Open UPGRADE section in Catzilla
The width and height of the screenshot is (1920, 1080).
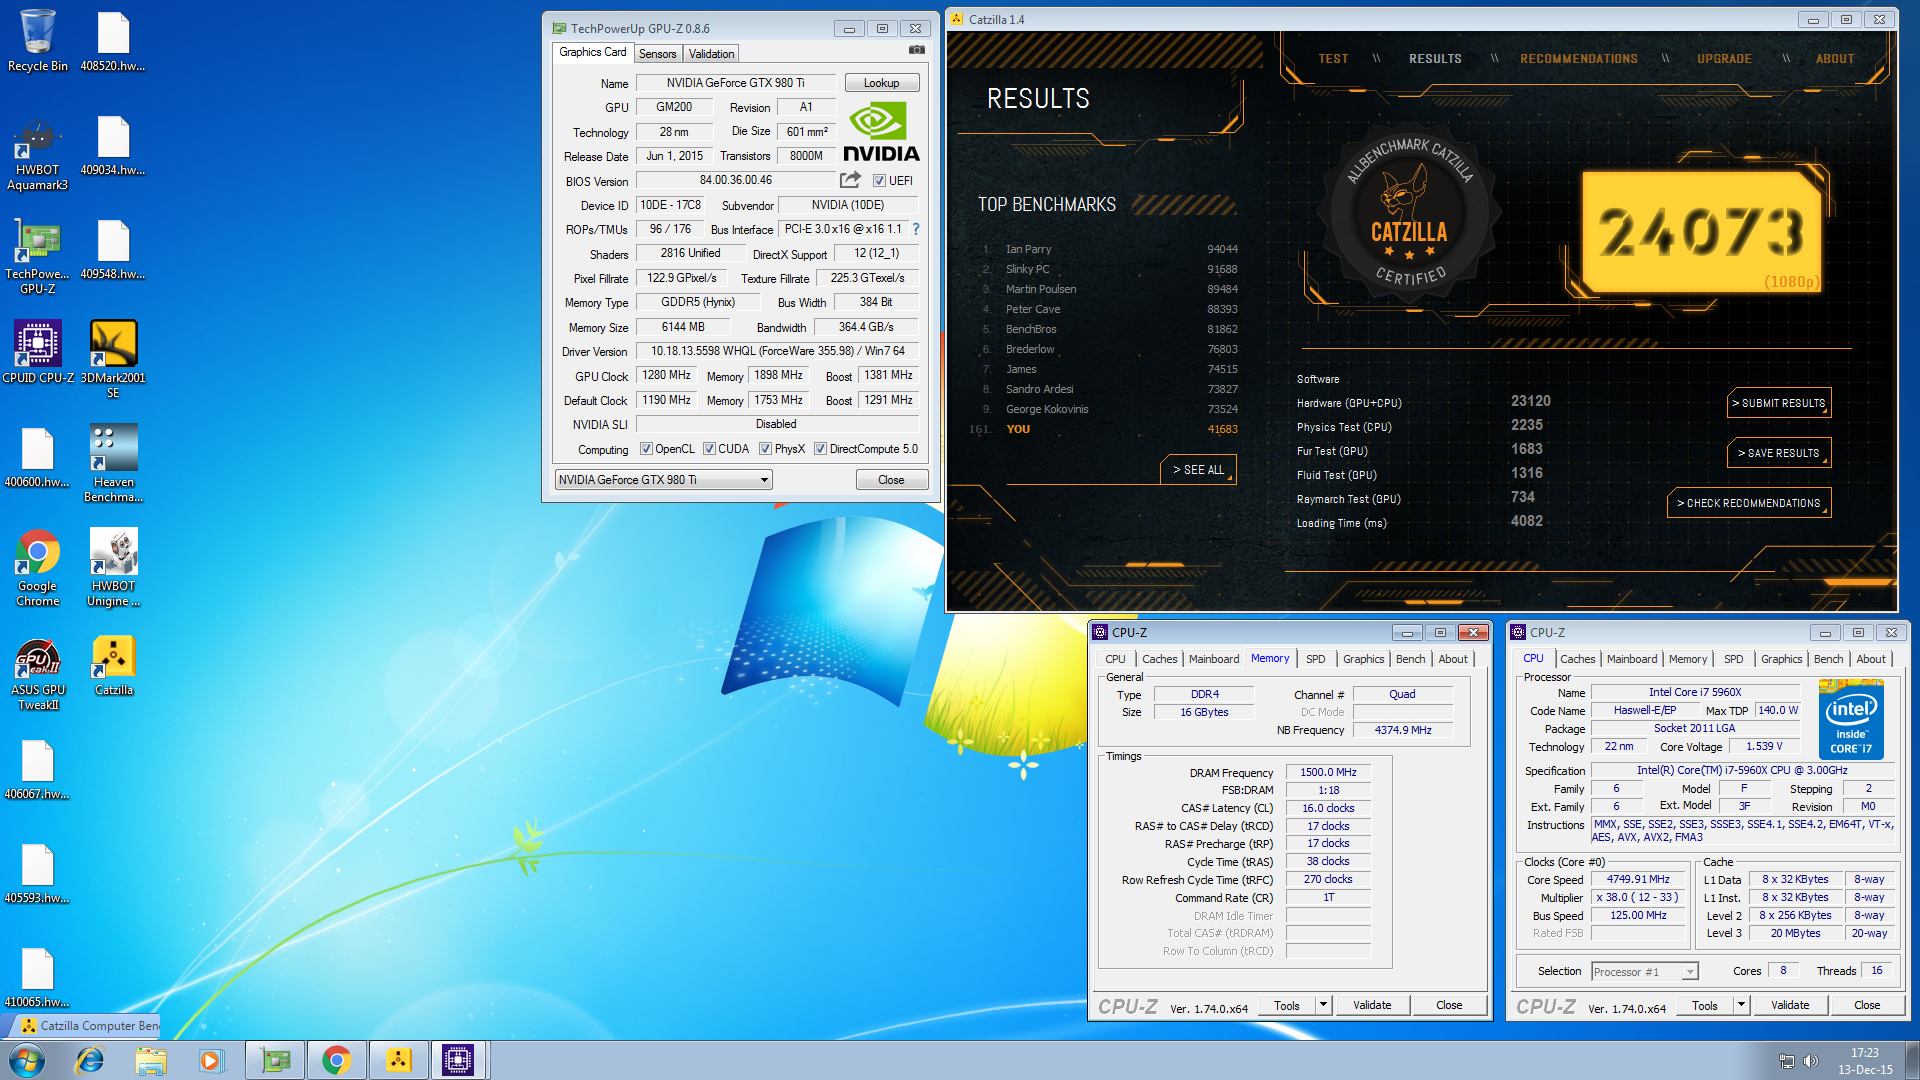coord(1724,59)
